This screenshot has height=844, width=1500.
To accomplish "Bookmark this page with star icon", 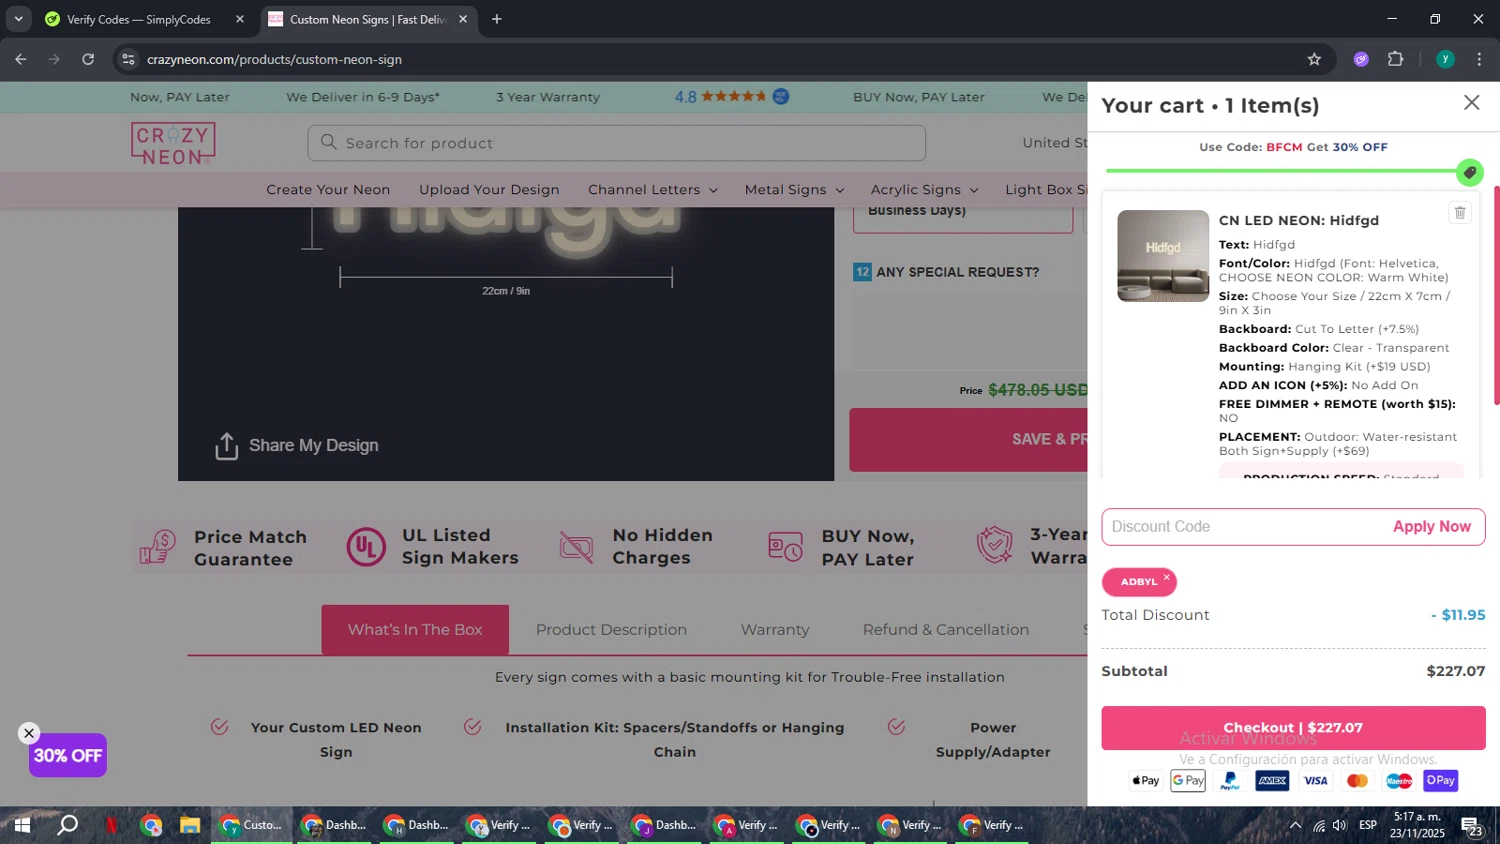I will click(x=1314, y=60).
